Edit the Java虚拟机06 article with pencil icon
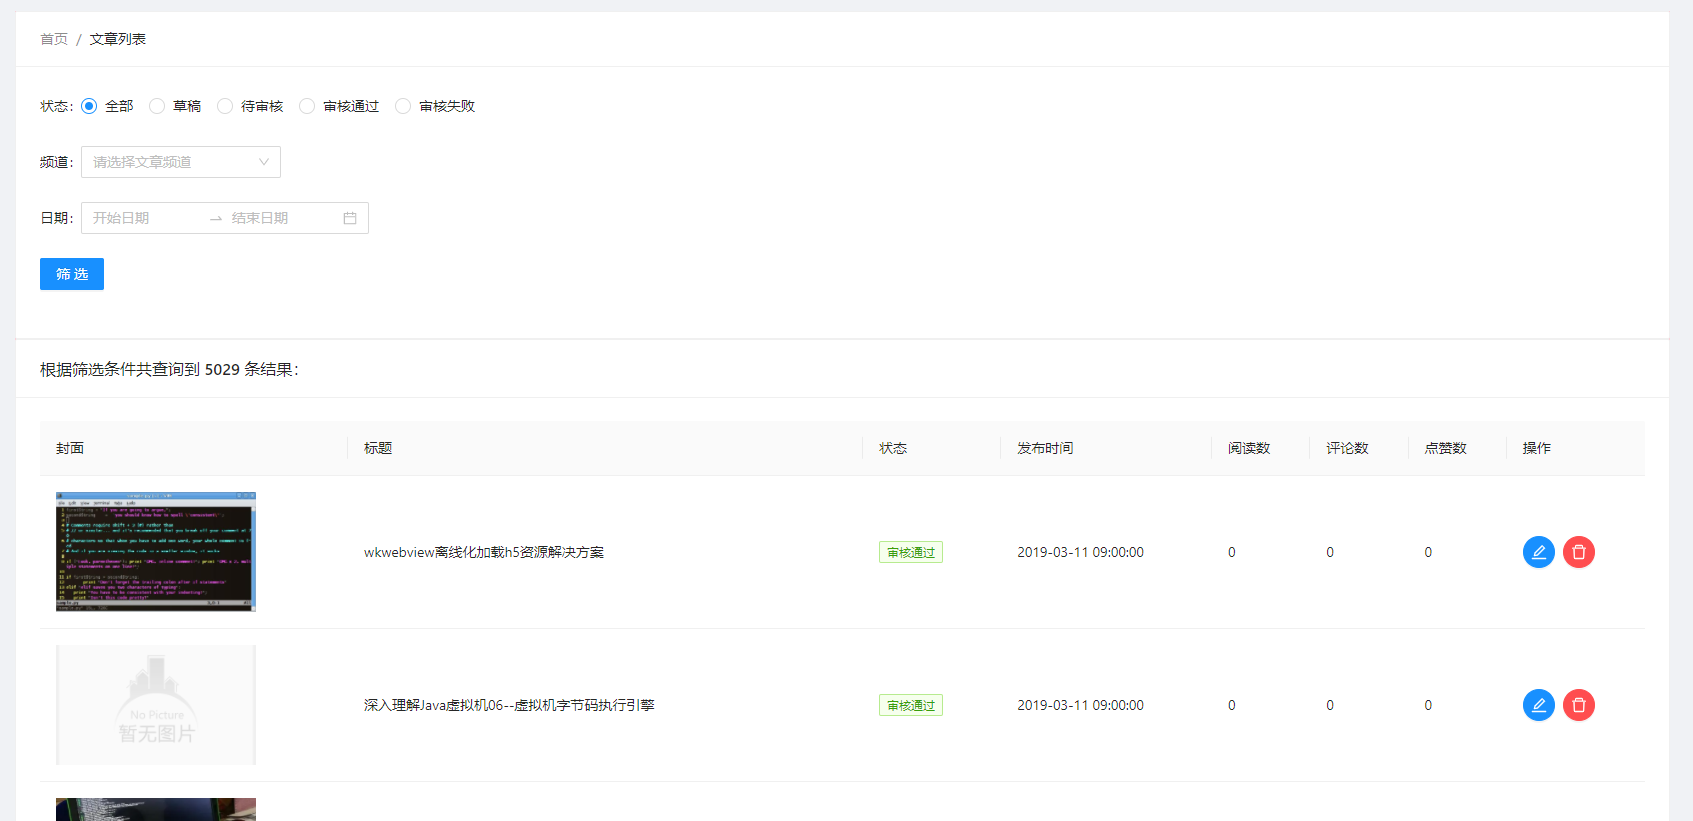 click(1538, 705)
